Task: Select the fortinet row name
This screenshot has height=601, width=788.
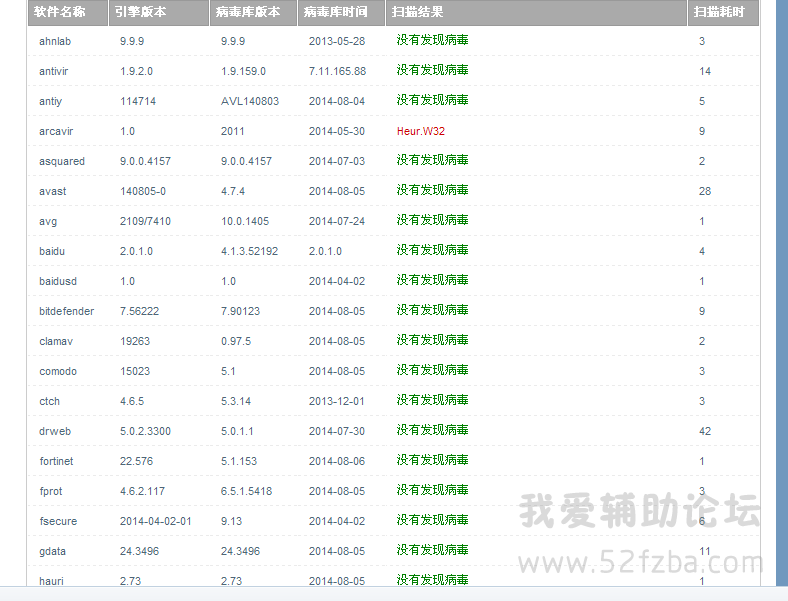Action: [x=56, y=461]
